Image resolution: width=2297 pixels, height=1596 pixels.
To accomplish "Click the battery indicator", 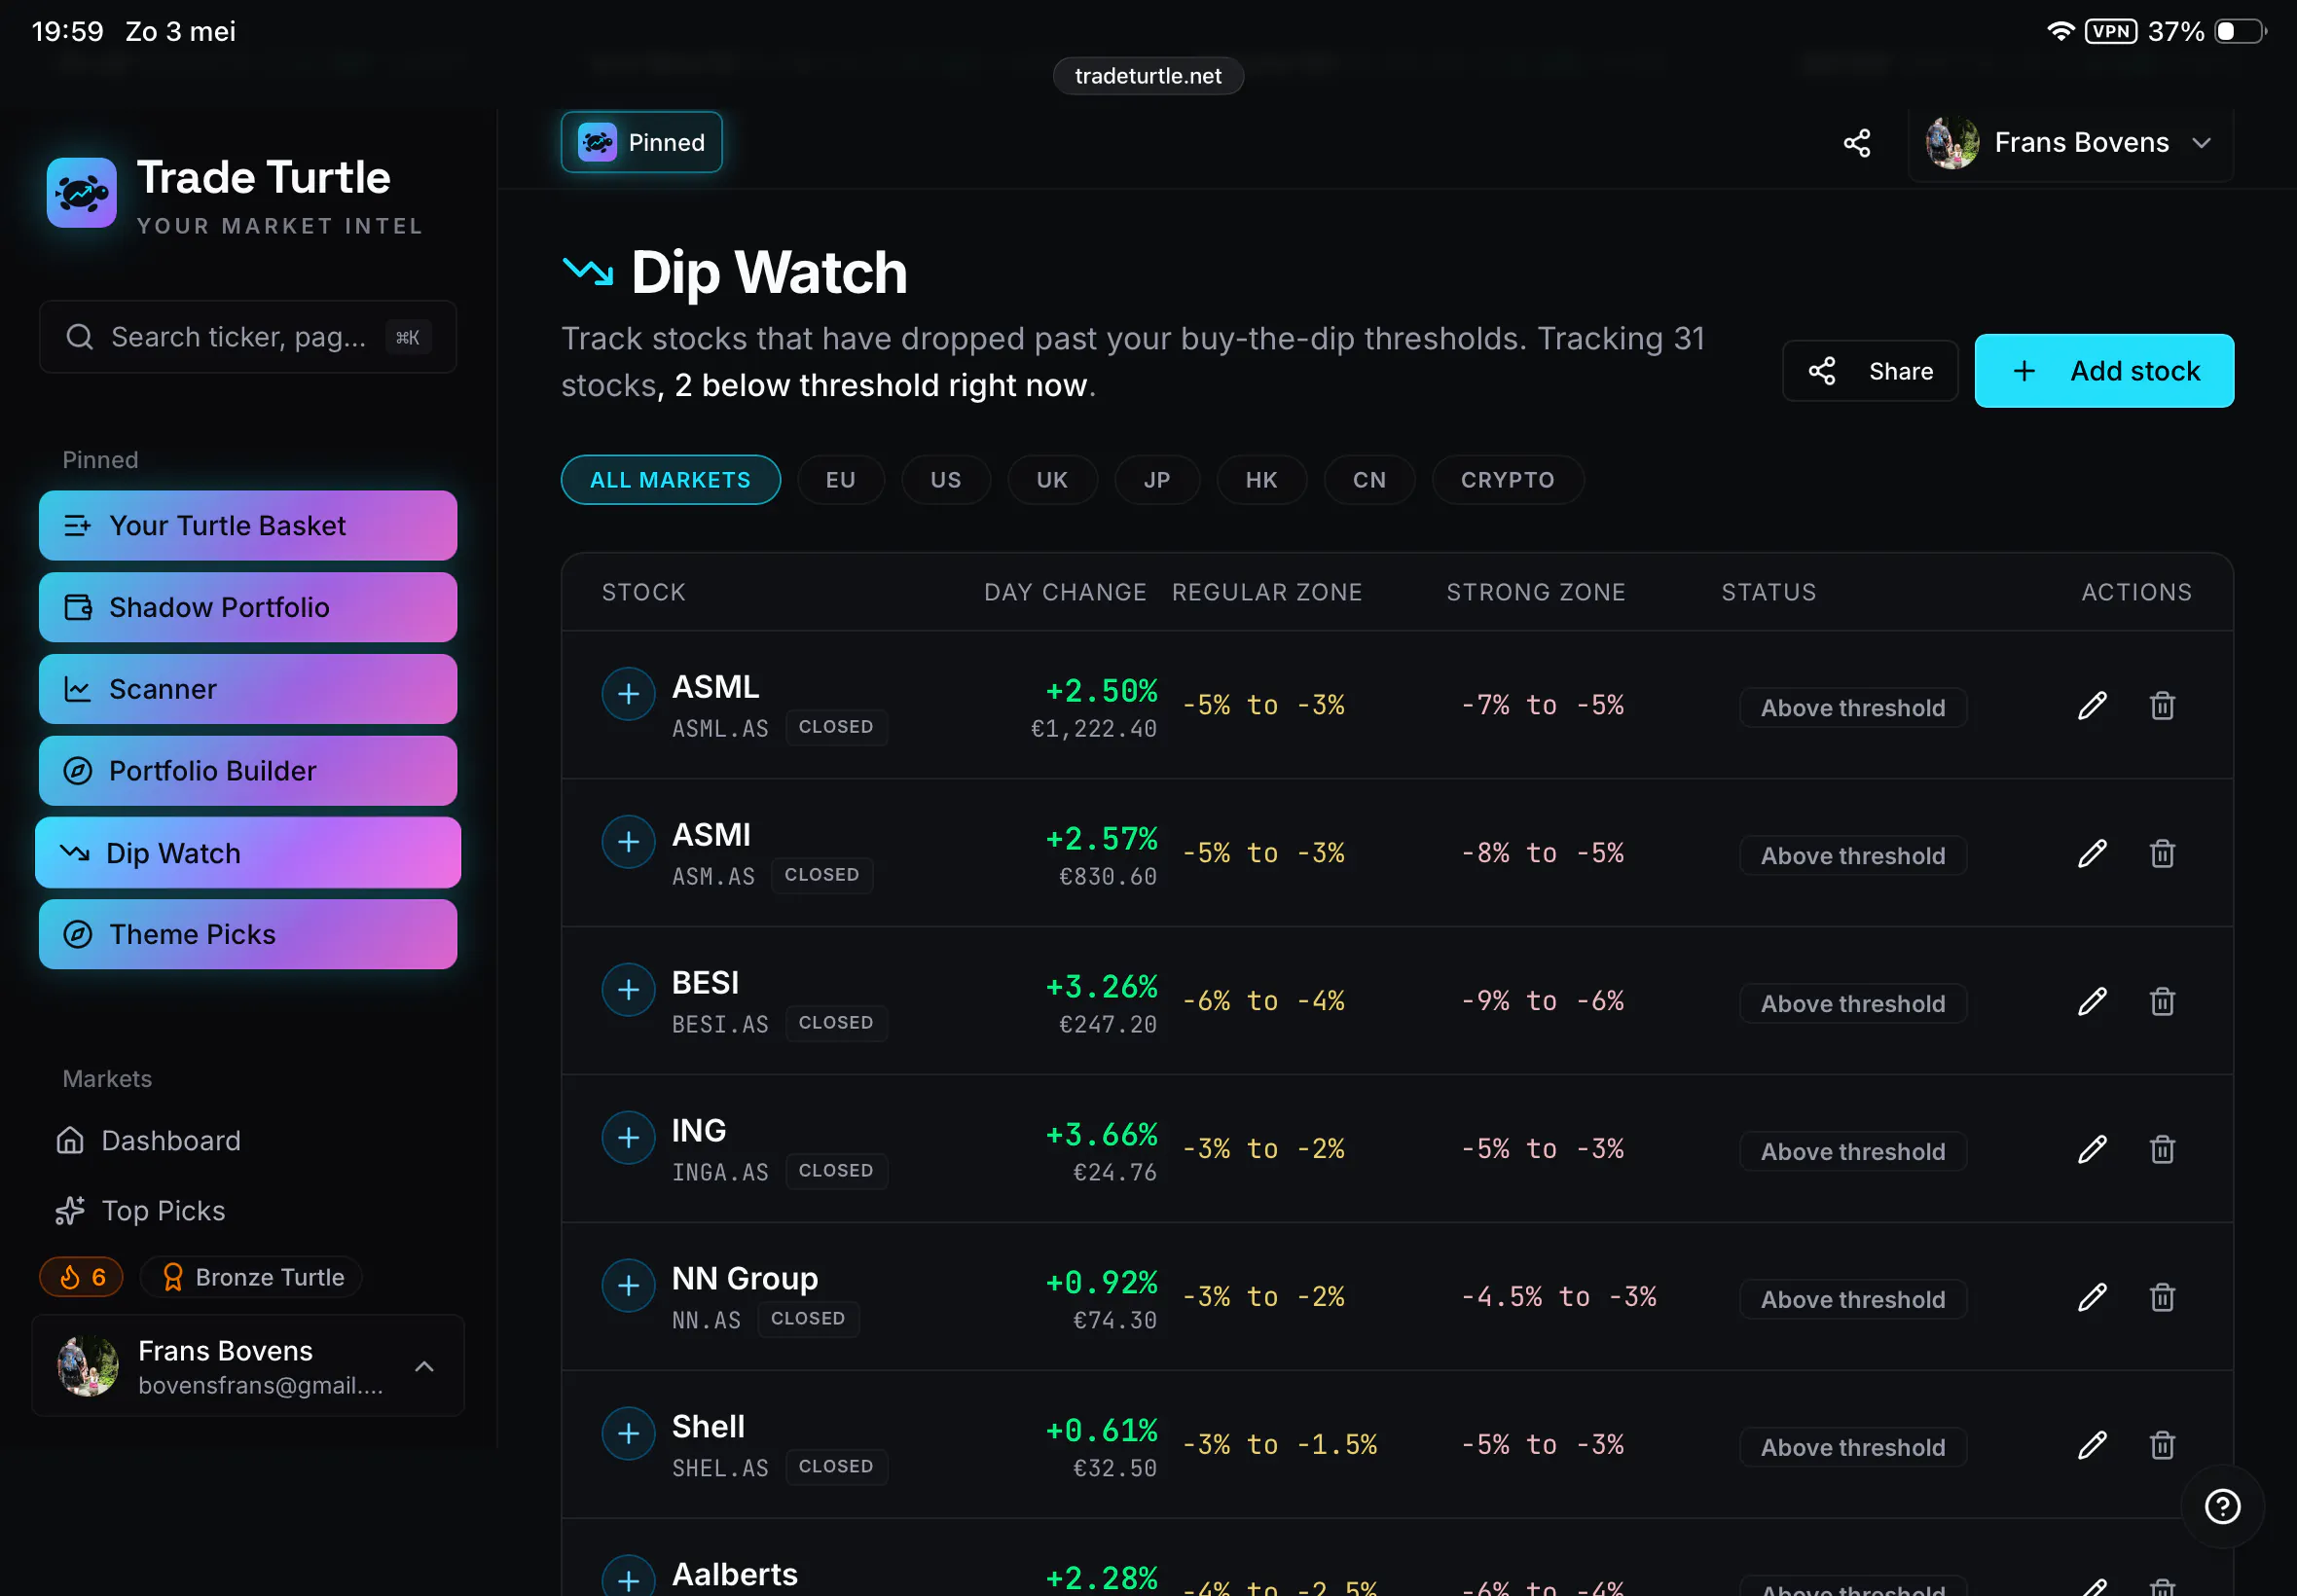I will click(2240, 32).
